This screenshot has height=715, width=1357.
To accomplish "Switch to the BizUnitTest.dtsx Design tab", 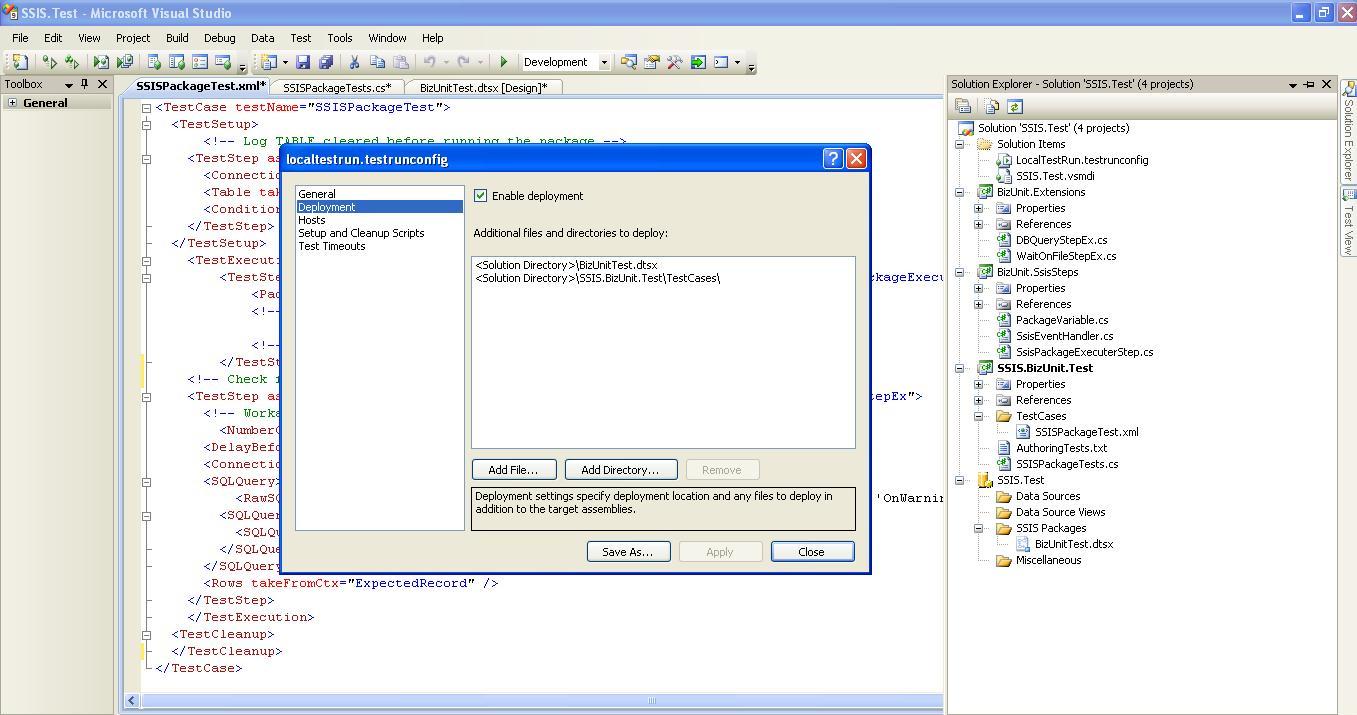I will click(x=483, y=87).
